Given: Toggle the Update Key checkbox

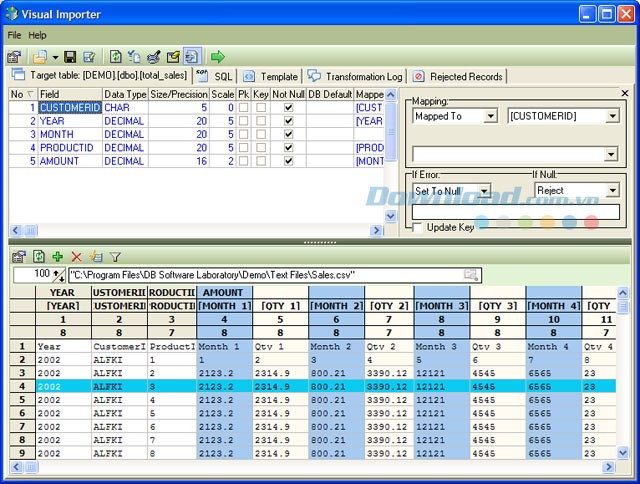Looking at the screenshot, I should click(x=416, y=227).
